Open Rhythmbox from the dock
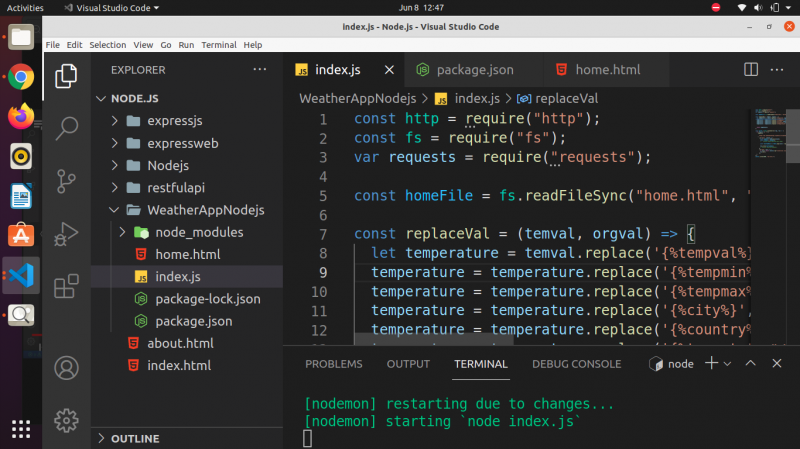Image resolution: width=800 pixels, height=449 pixels. pyautogui.click(x=21, y=156)
